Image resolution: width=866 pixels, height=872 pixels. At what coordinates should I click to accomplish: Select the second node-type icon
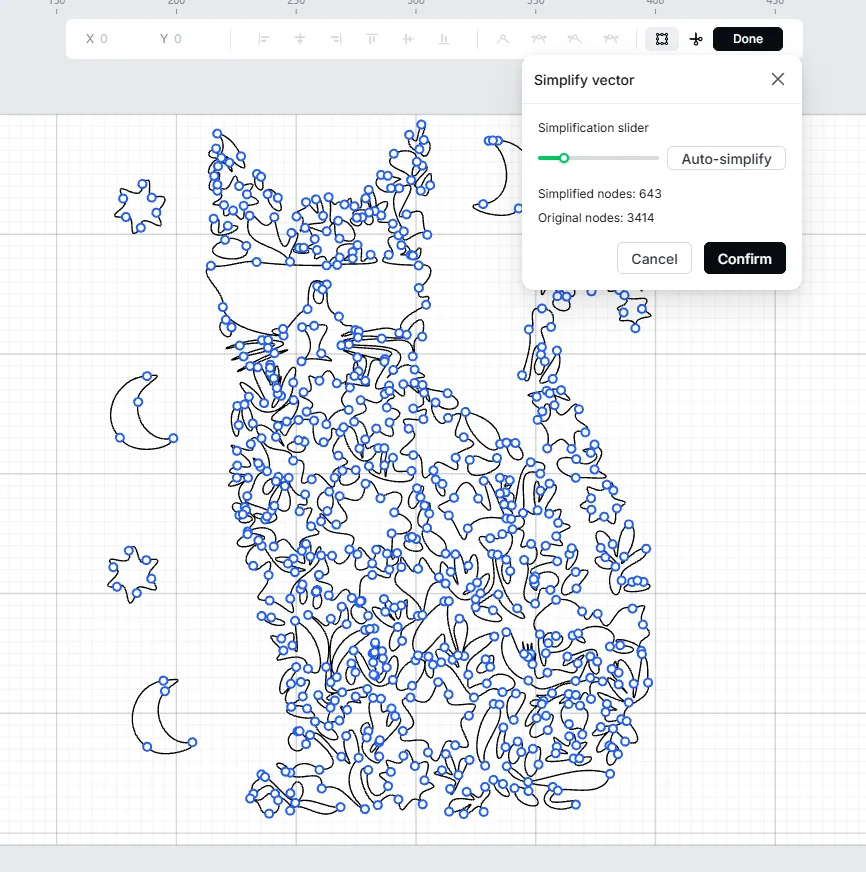pyautogui.click(x=539, y=39)
